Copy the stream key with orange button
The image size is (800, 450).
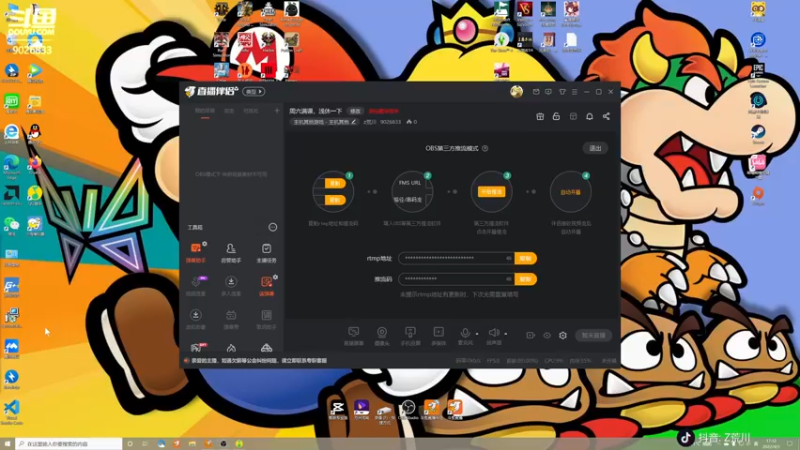click(526, 279)
